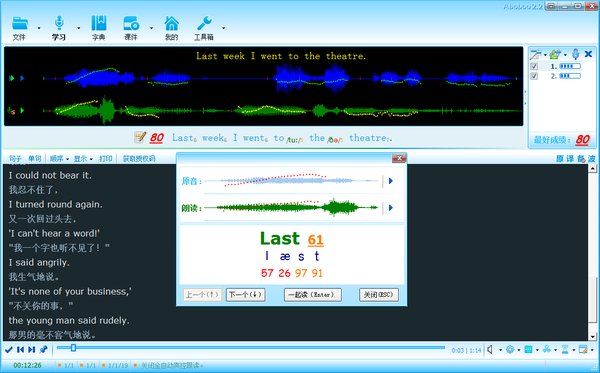
Task: Open the 工具箱 (Toolbox) wrench icon
Action: coord(204,23)
